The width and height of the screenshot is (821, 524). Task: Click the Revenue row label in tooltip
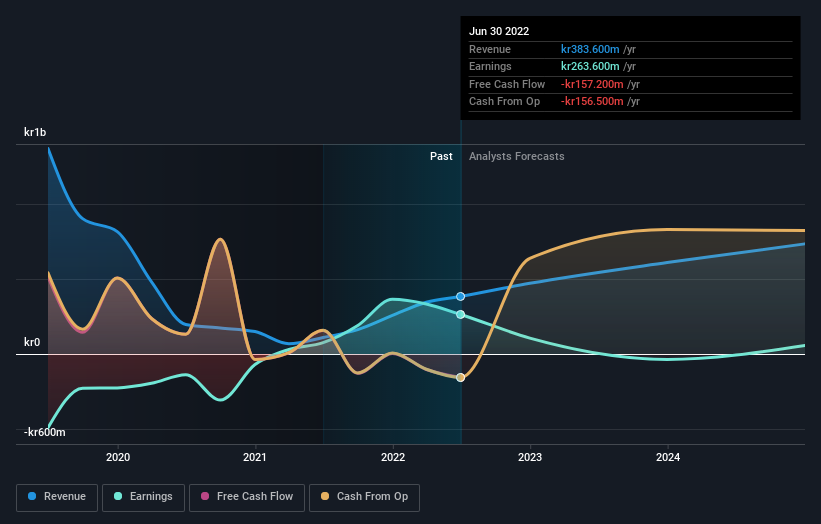point(490,49)
